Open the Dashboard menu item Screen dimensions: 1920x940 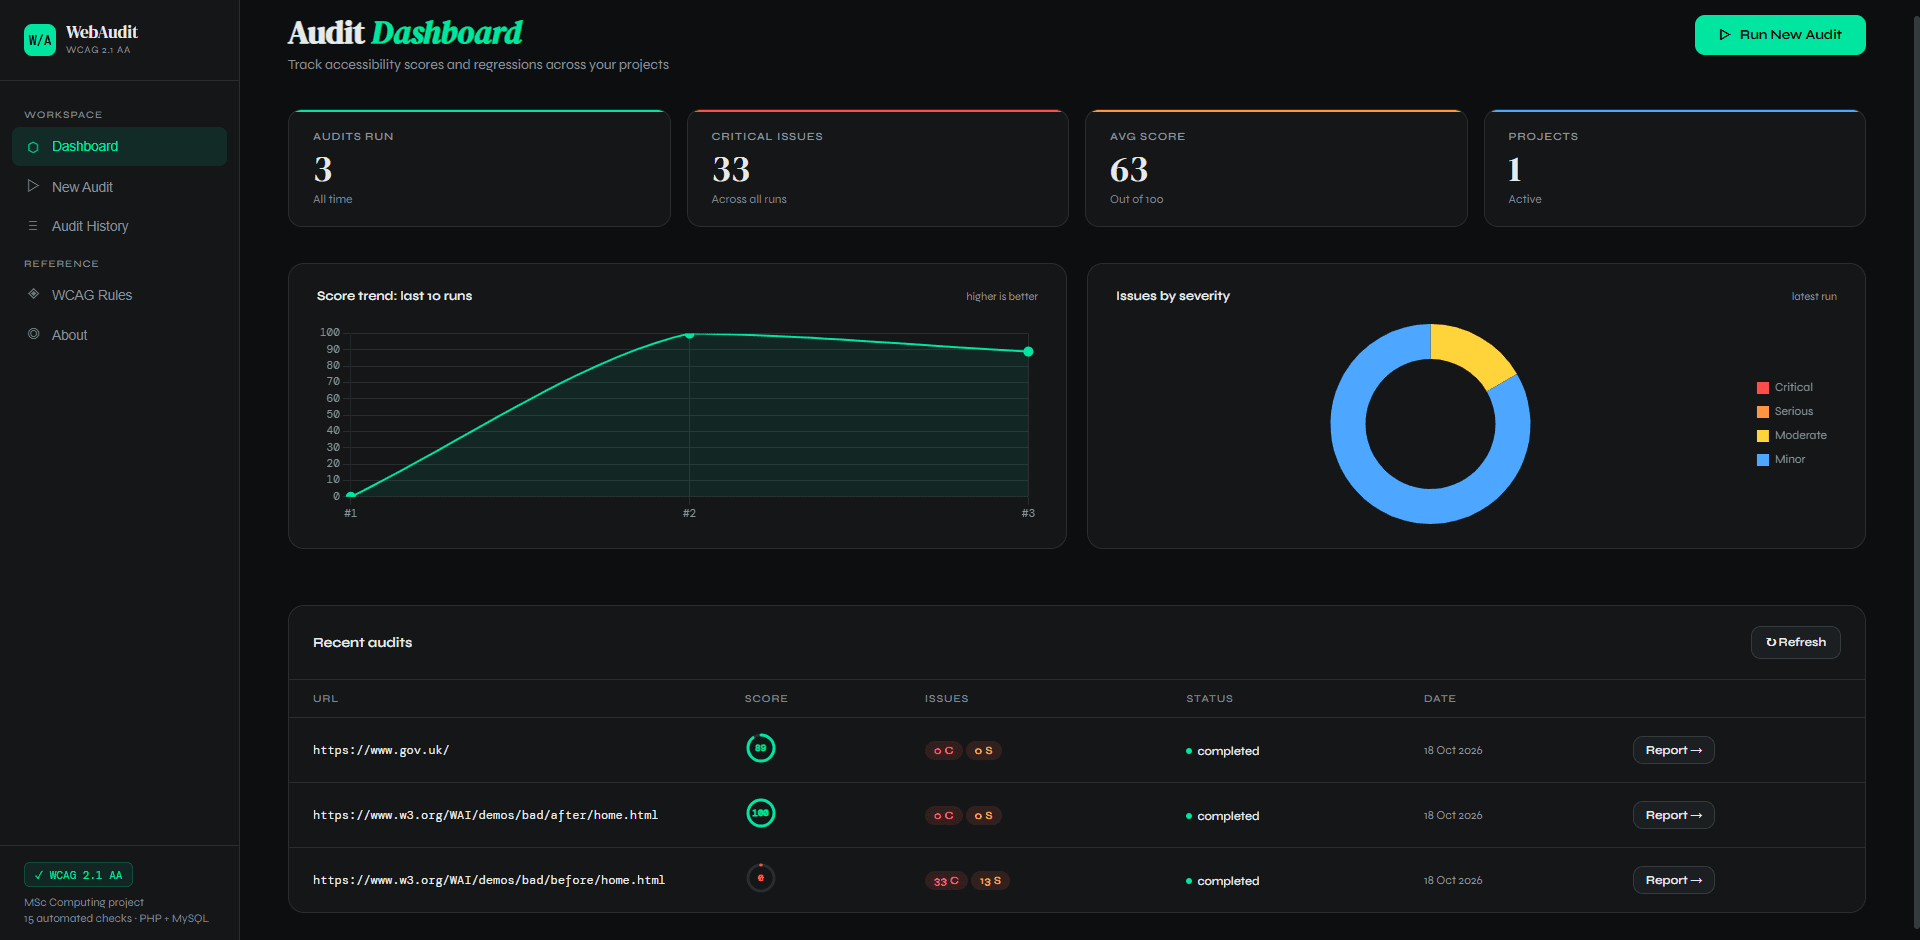(119, 147)
